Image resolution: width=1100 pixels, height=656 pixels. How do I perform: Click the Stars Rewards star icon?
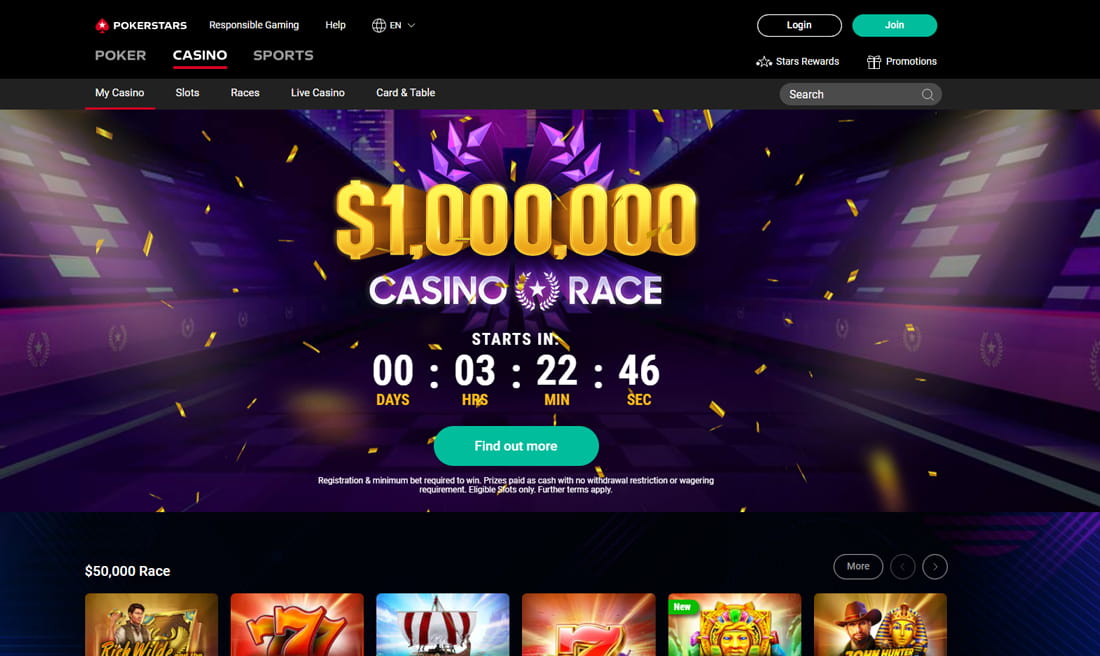pos(763,62)
